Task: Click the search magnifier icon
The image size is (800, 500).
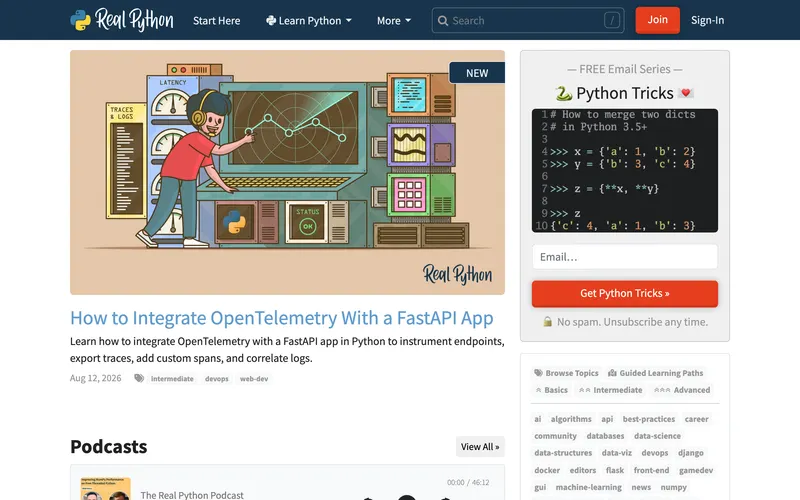Action: tap(443, 21)
